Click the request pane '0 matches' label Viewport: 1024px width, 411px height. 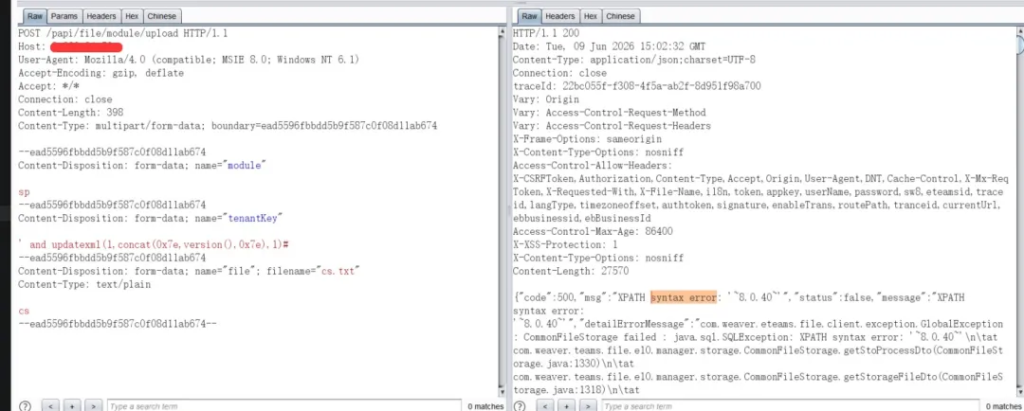pos(484,406)
